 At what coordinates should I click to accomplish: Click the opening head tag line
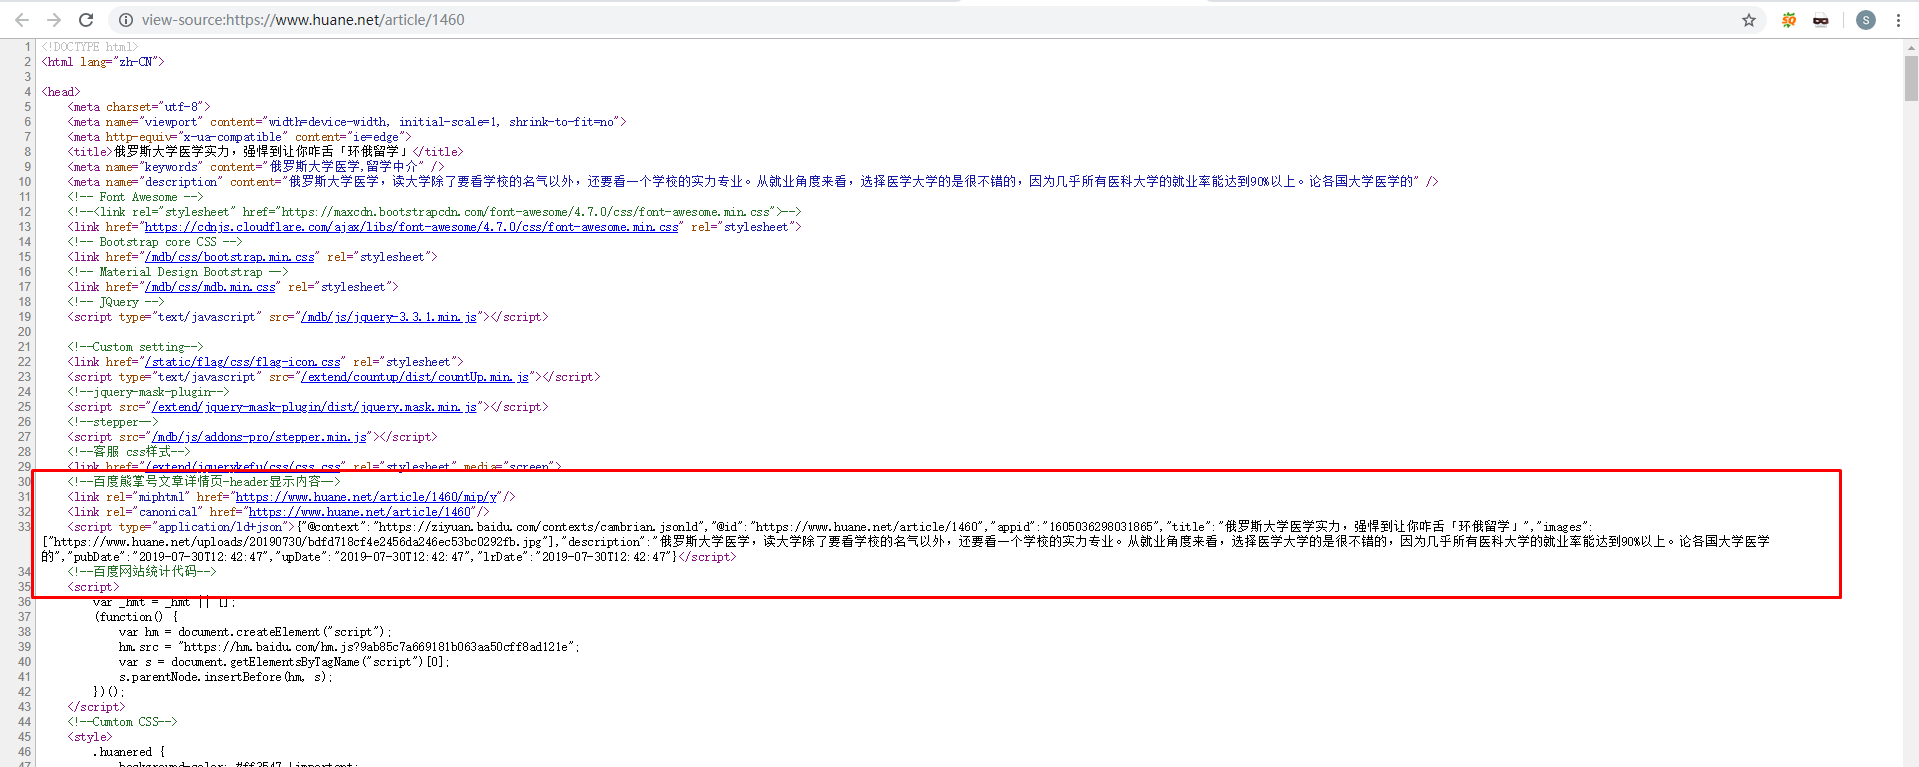pos(61,92)
